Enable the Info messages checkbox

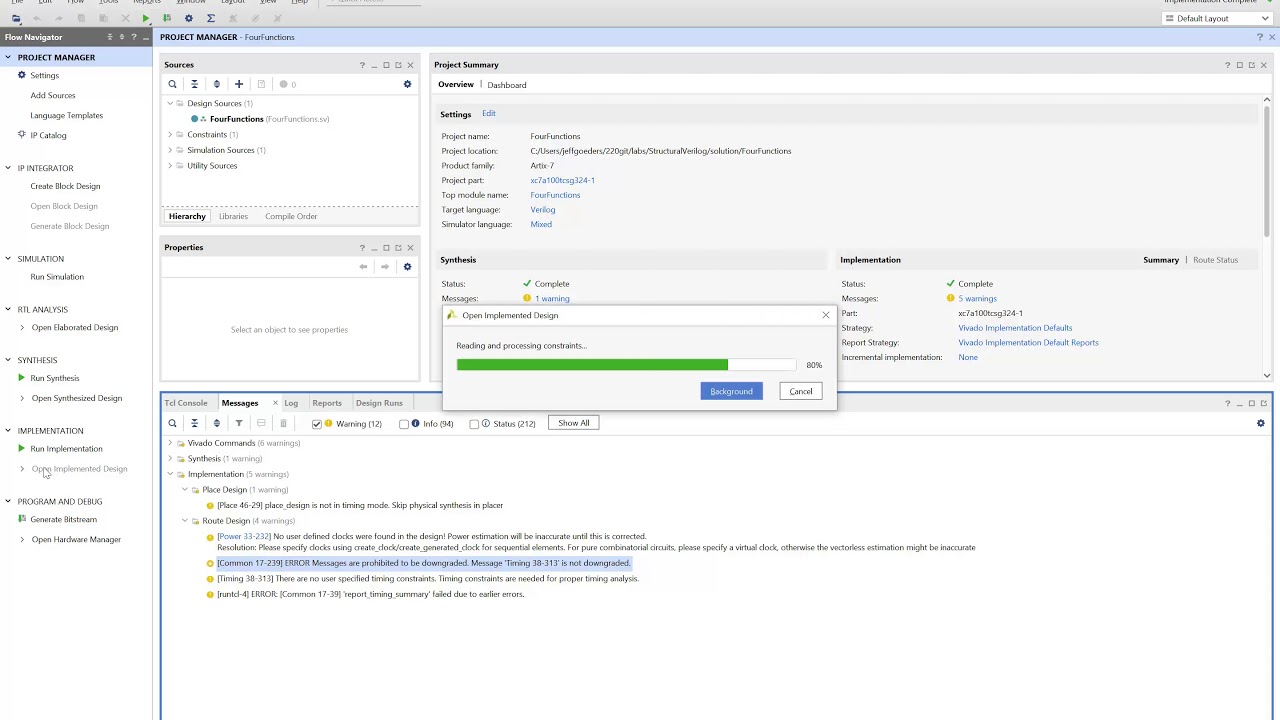404,424
